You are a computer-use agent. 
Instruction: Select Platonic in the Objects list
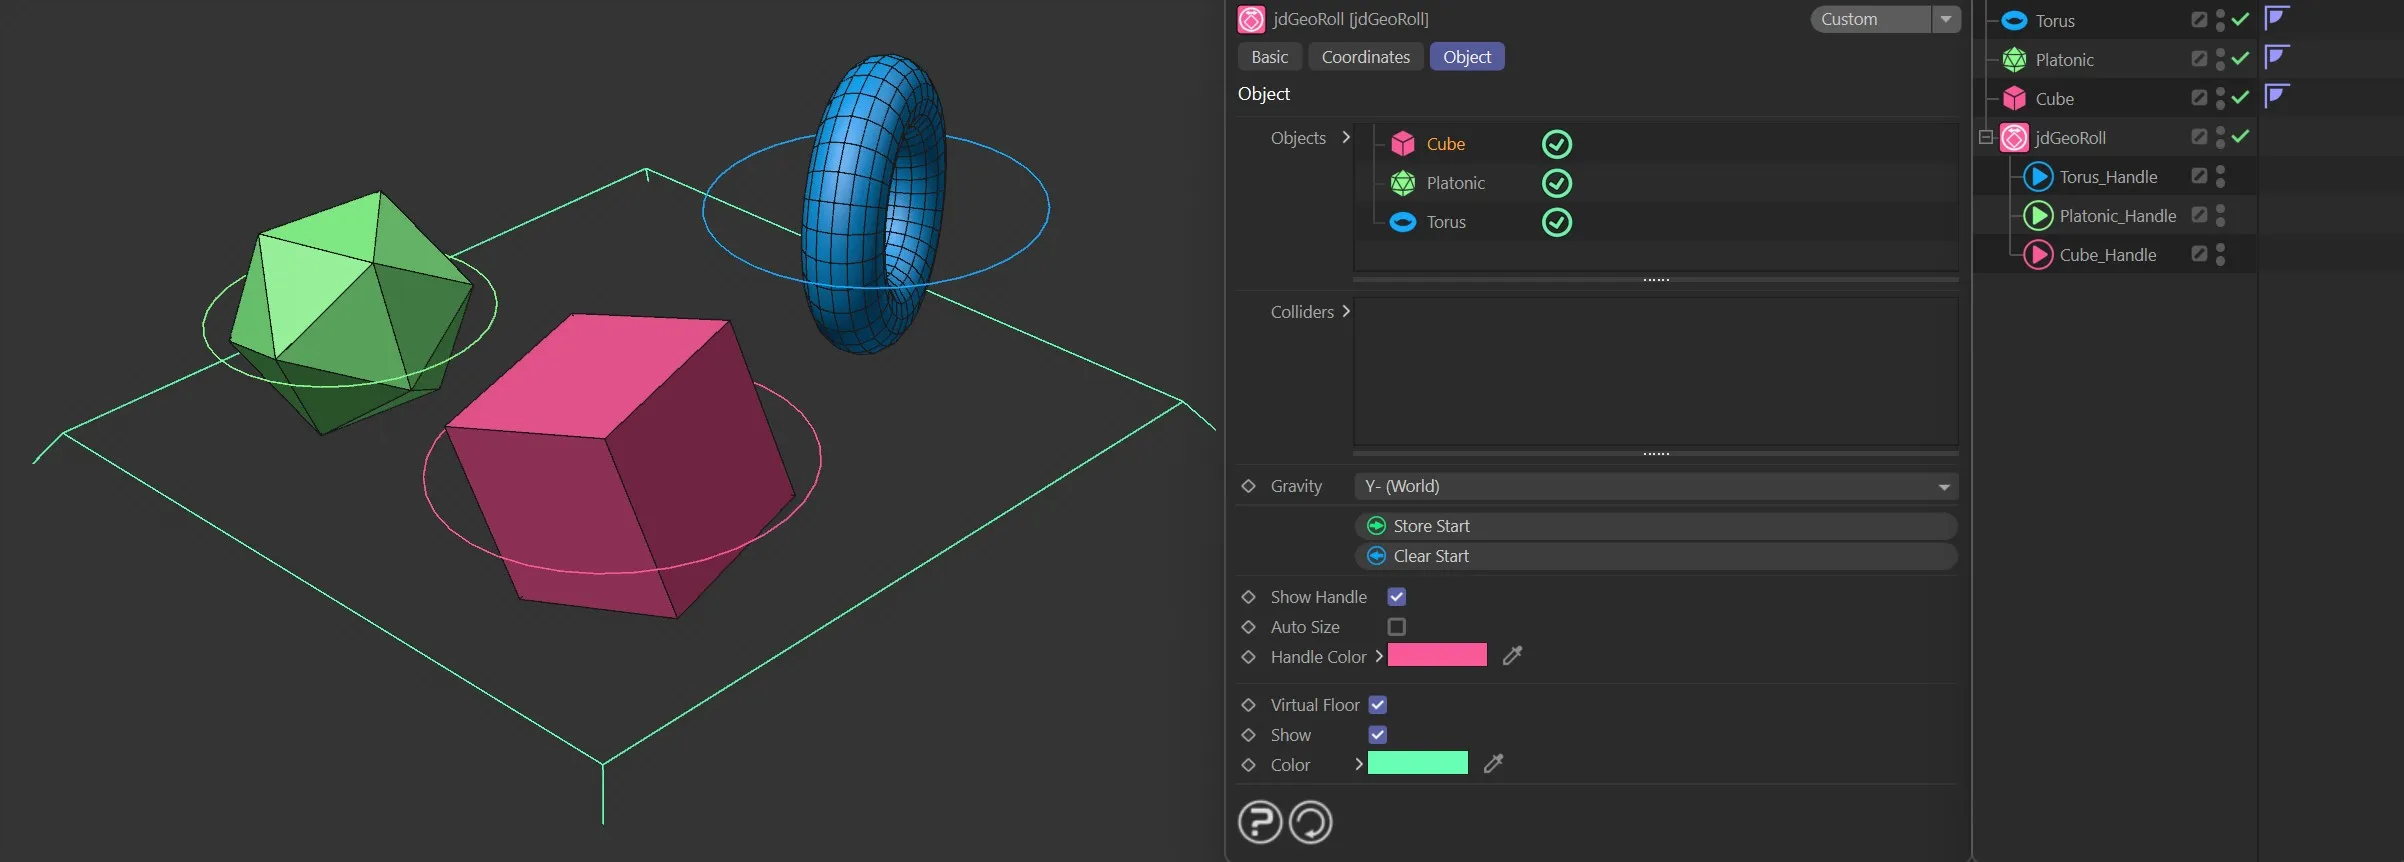[x=1455, y=183]
